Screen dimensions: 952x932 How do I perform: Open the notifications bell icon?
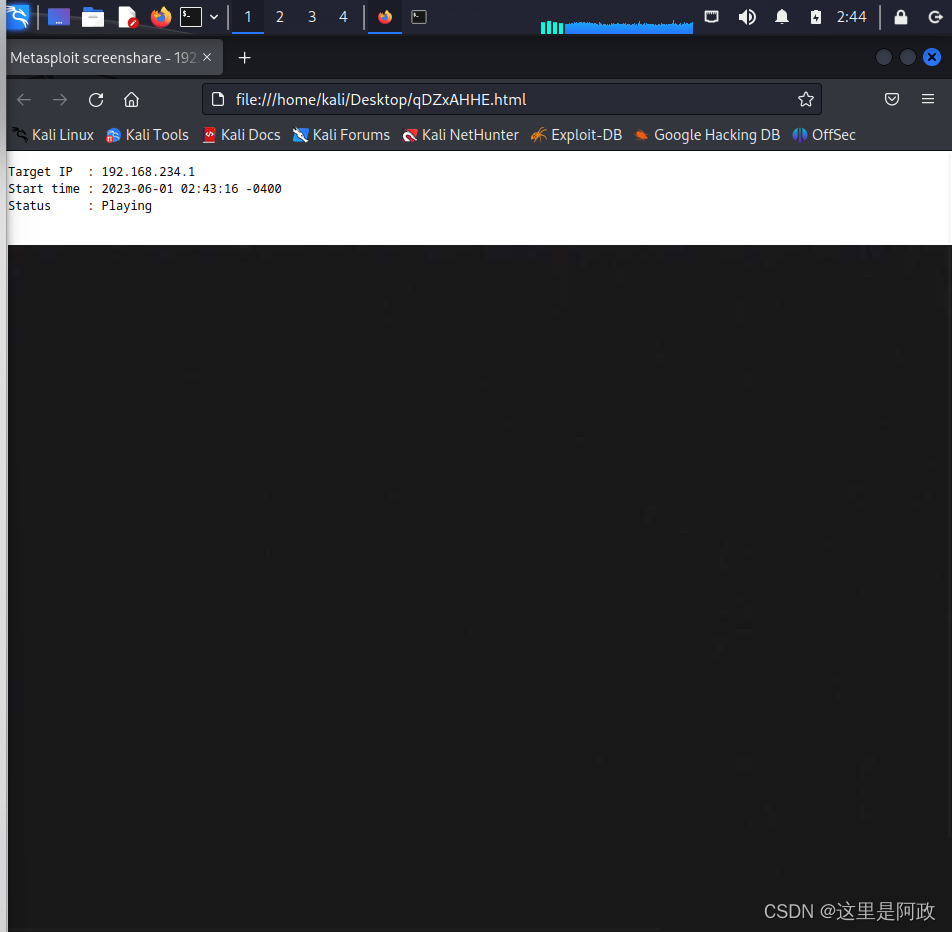(x=781, y=16)
